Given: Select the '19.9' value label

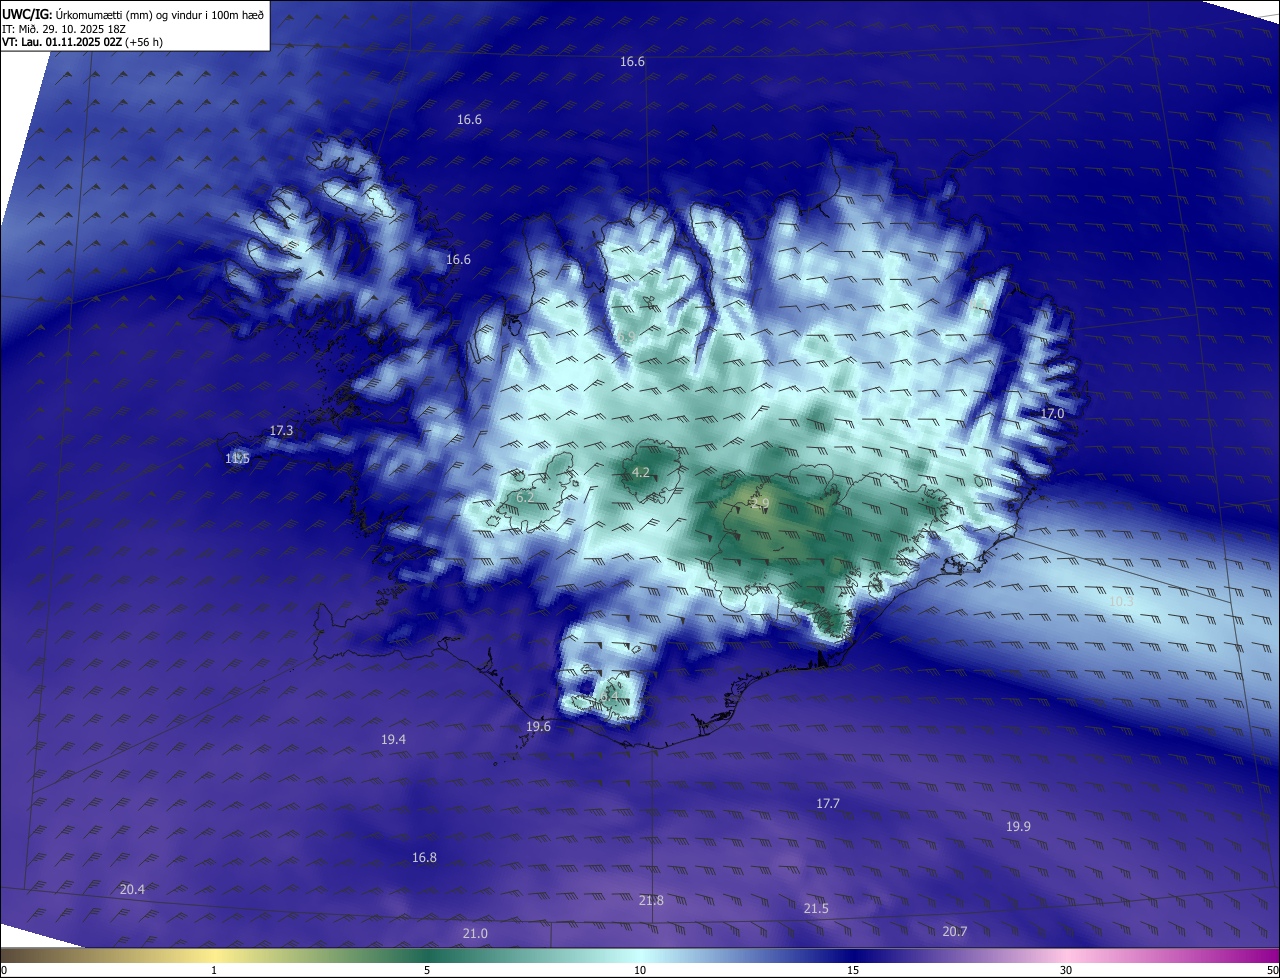Looking at the screenshot, I should tap(1018, 827).
